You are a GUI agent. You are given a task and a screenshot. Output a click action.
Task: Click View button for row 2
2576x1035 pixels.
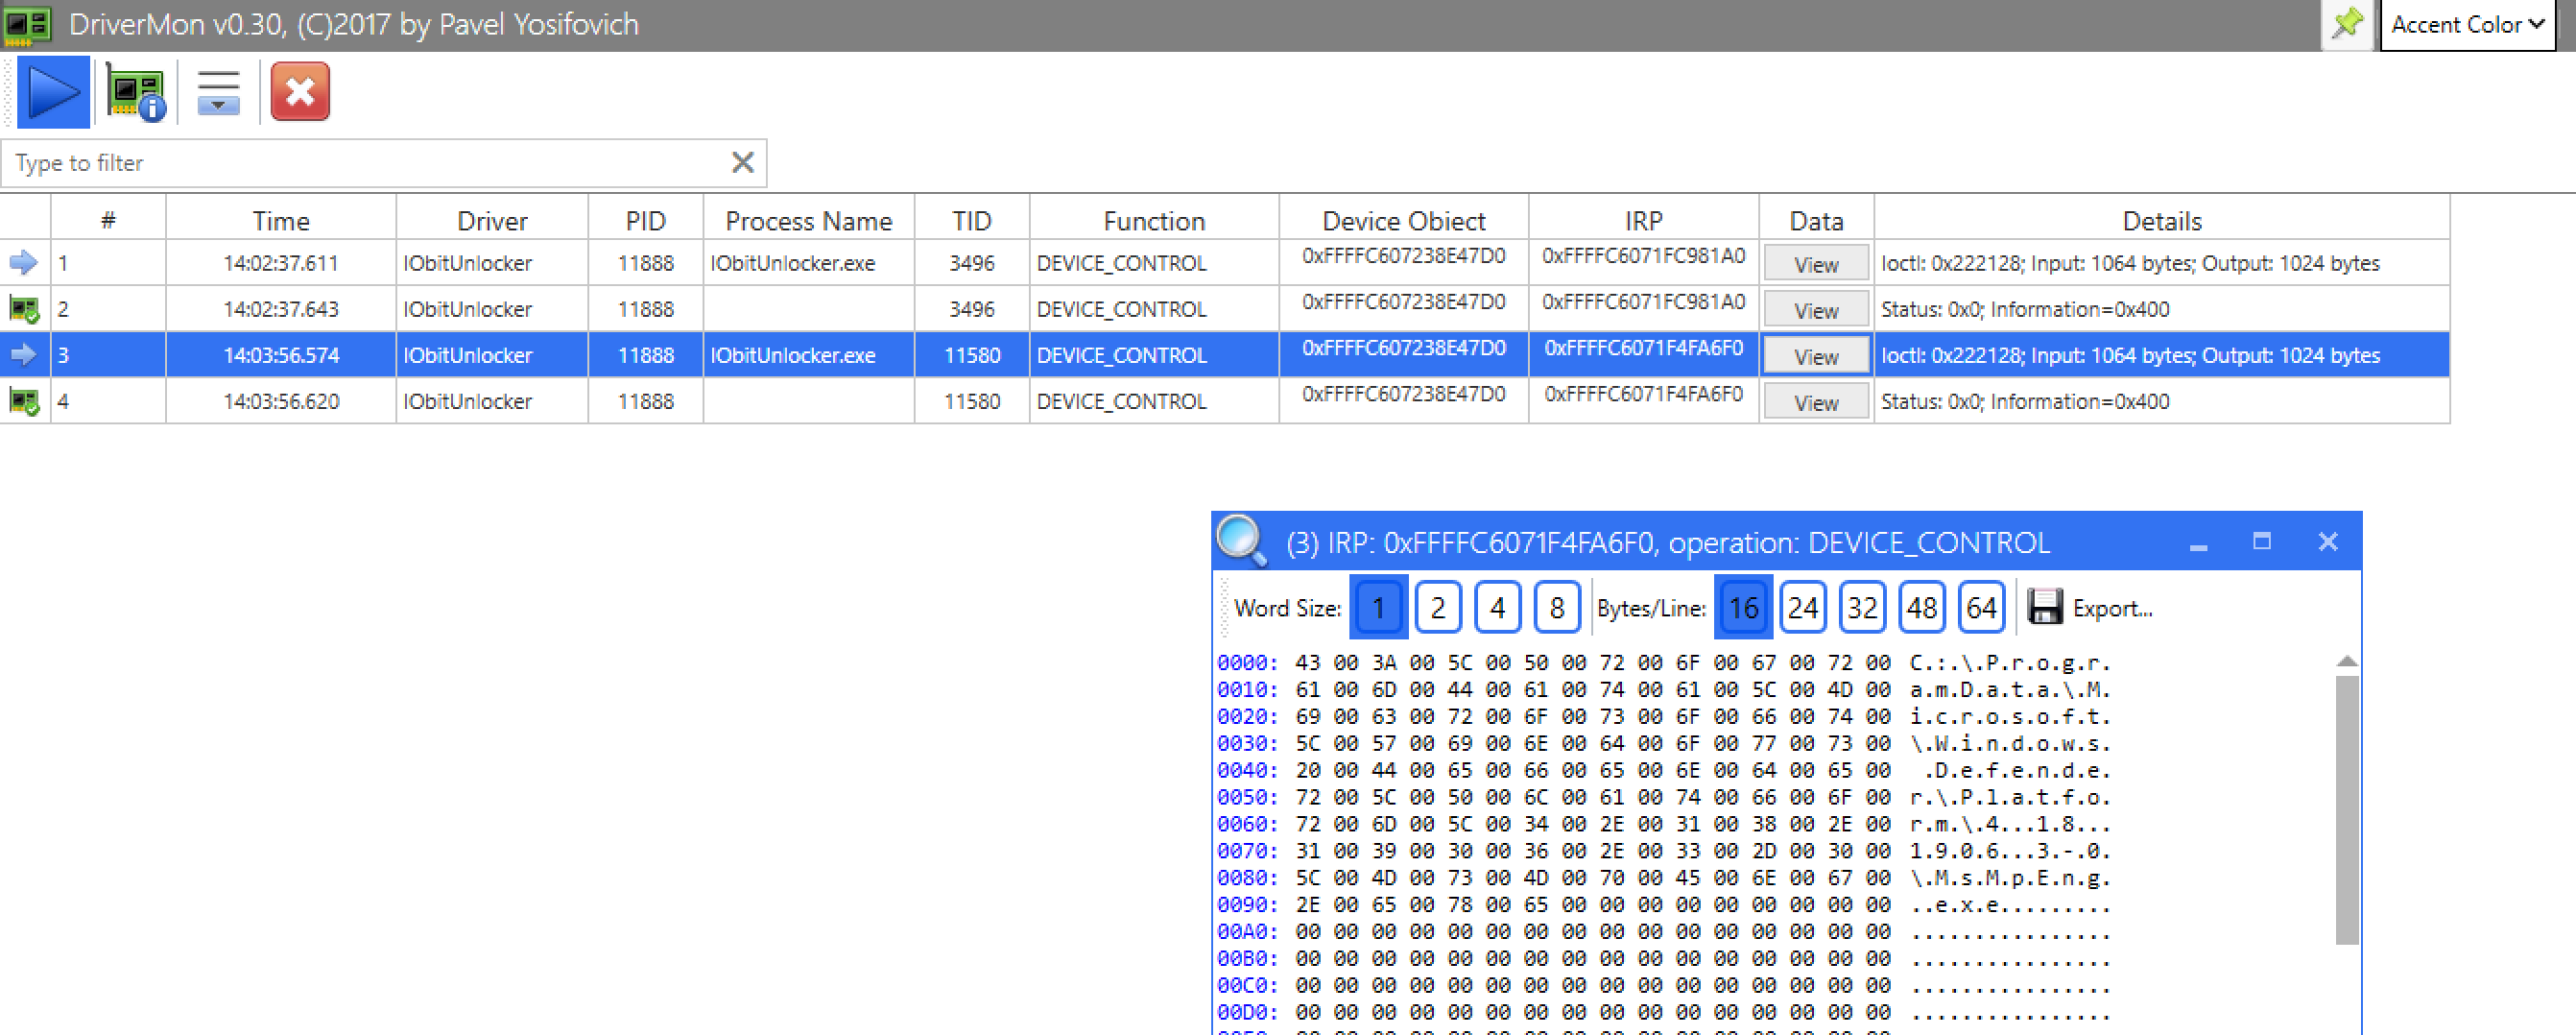click(x=1816, y=310)
